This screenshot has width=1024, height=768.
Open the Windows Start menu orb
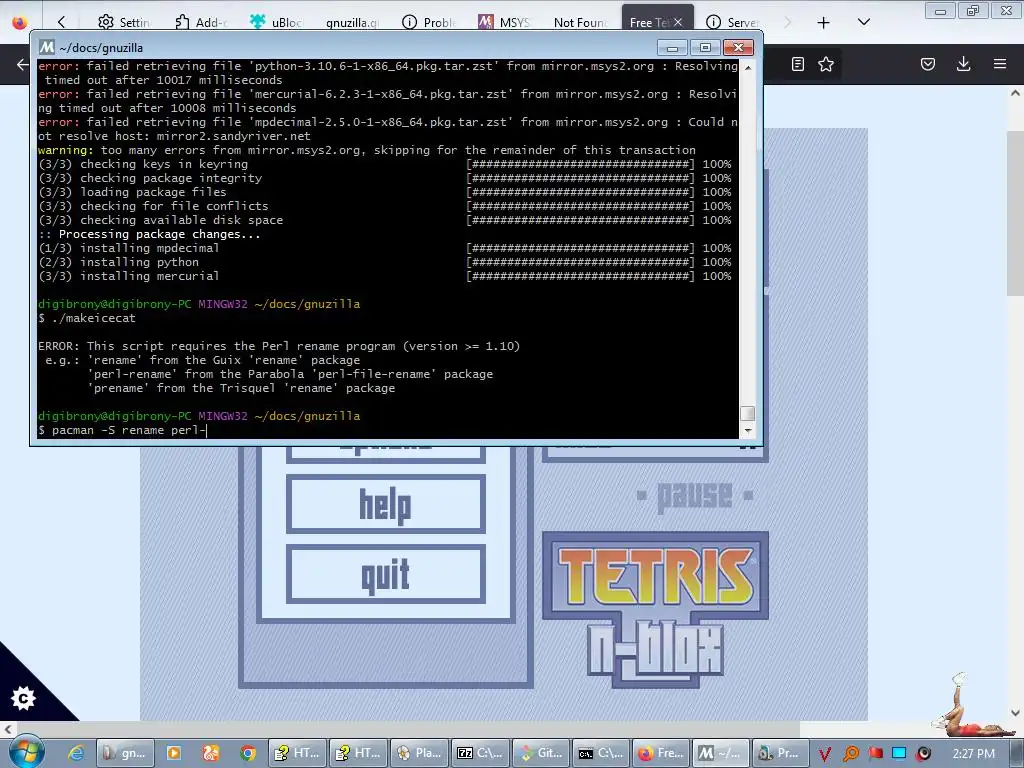click(27, 752)
